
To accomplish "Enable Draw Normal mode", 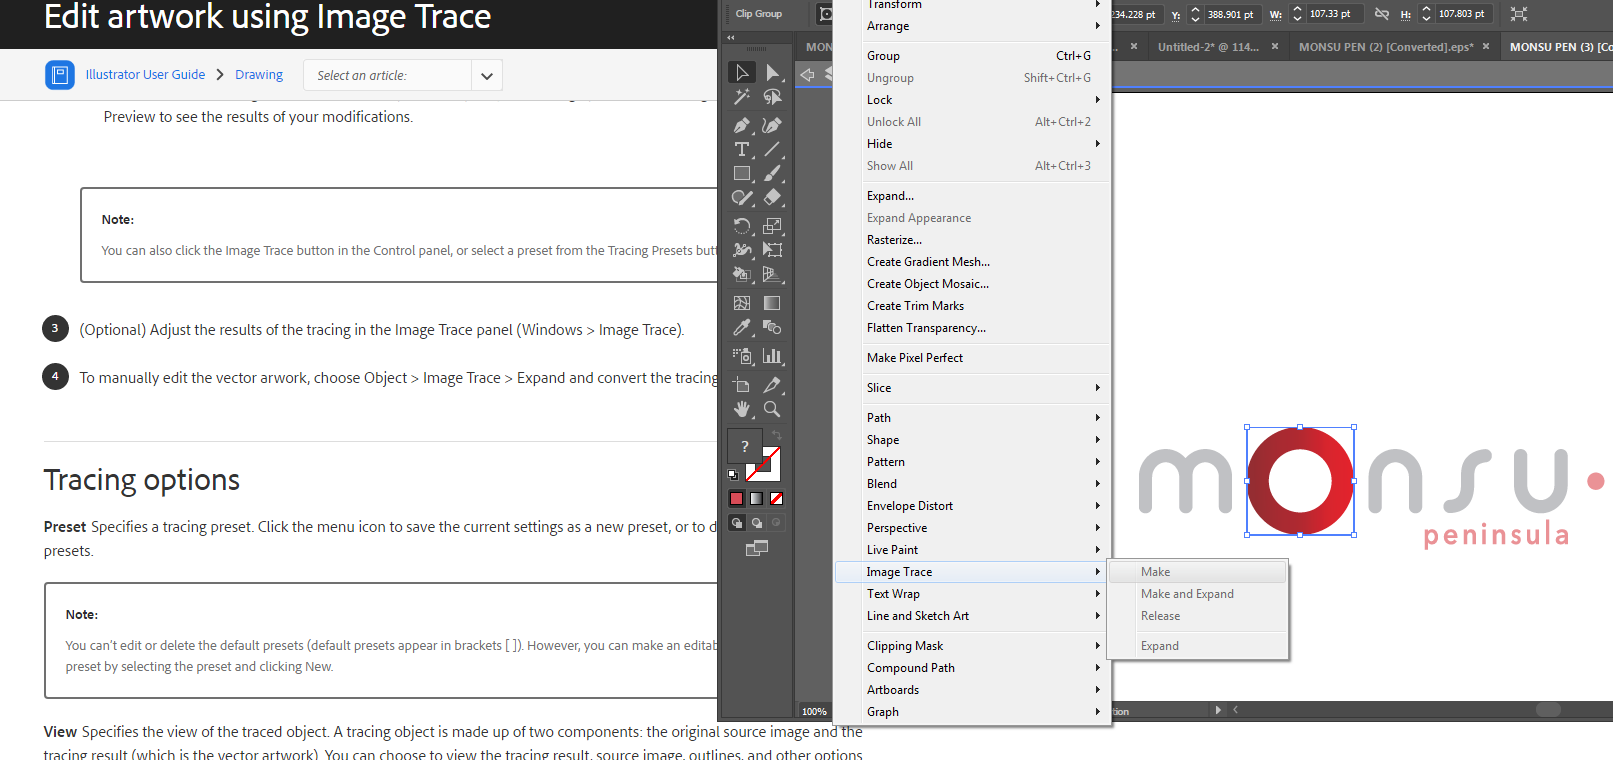I will coord(737,523).
